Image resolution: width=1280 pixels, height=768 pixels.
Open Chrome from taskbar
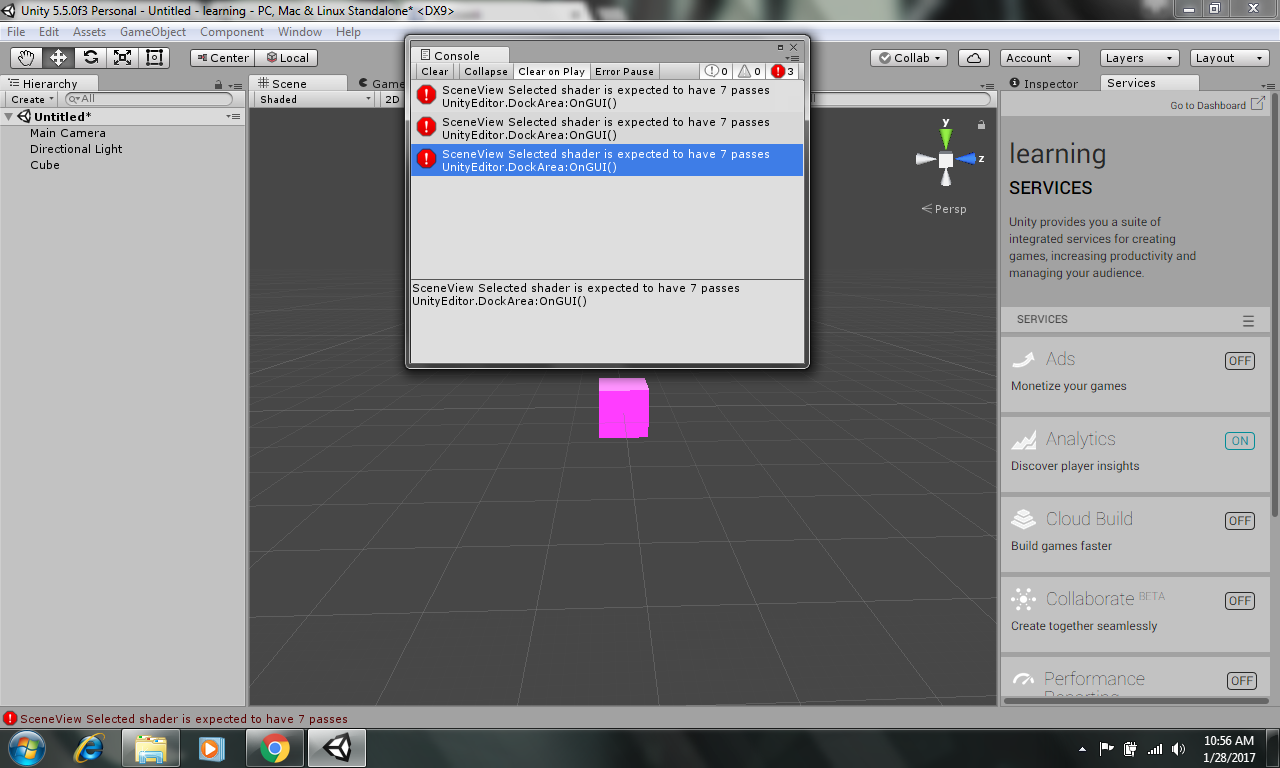pyautogui.click(x=275, y=748)
